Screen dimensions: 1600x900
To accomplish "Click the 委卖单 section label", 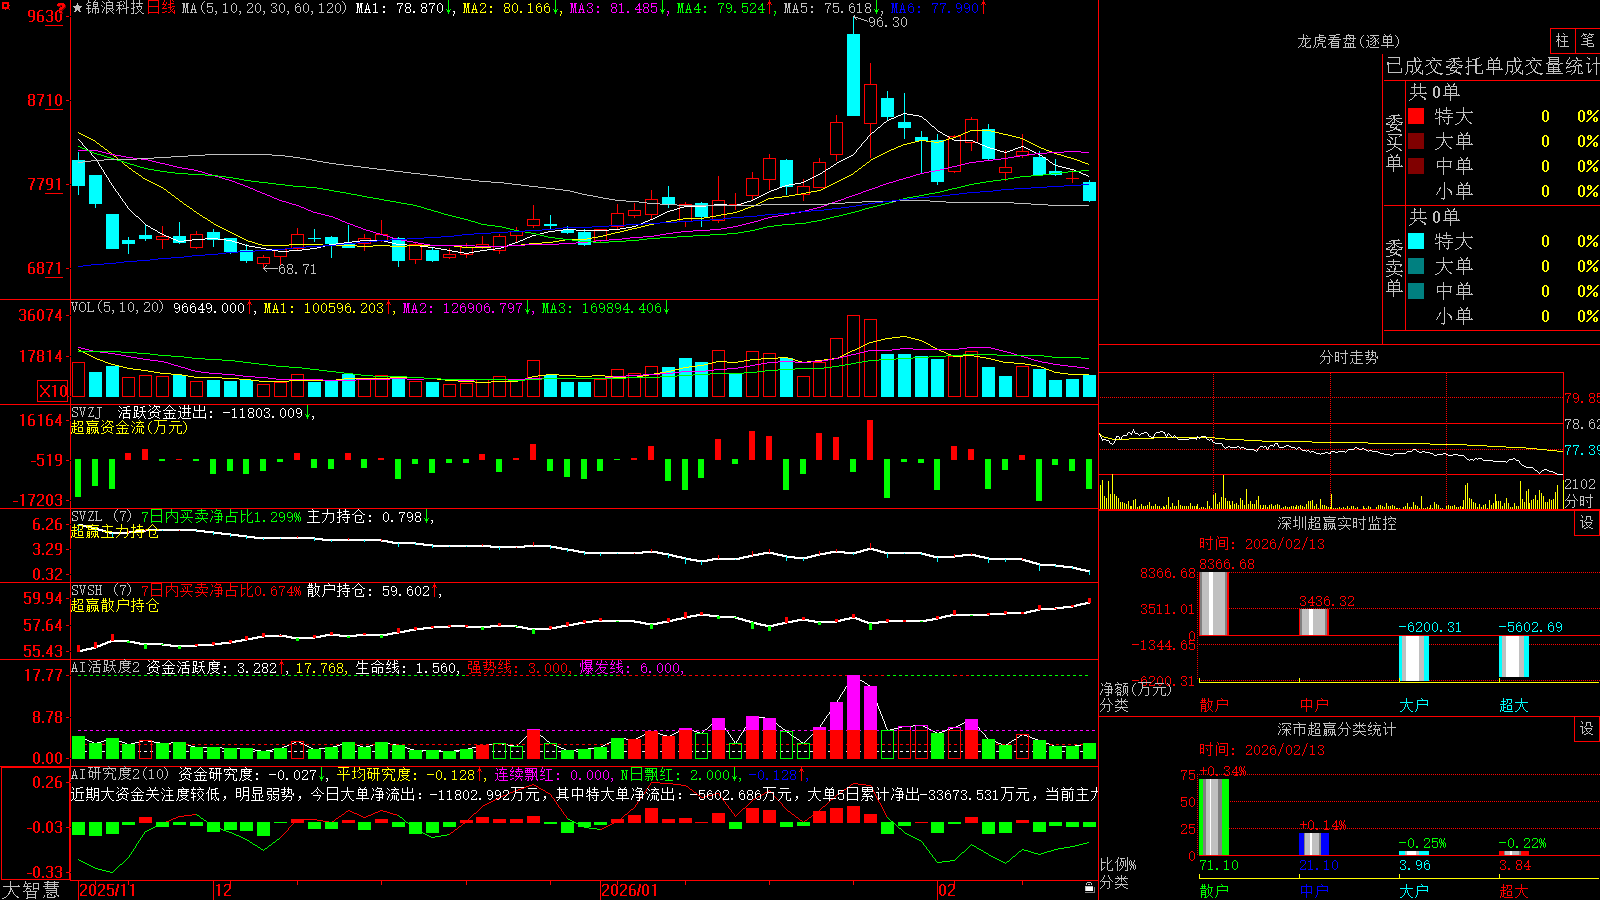I will (1394, 267).
